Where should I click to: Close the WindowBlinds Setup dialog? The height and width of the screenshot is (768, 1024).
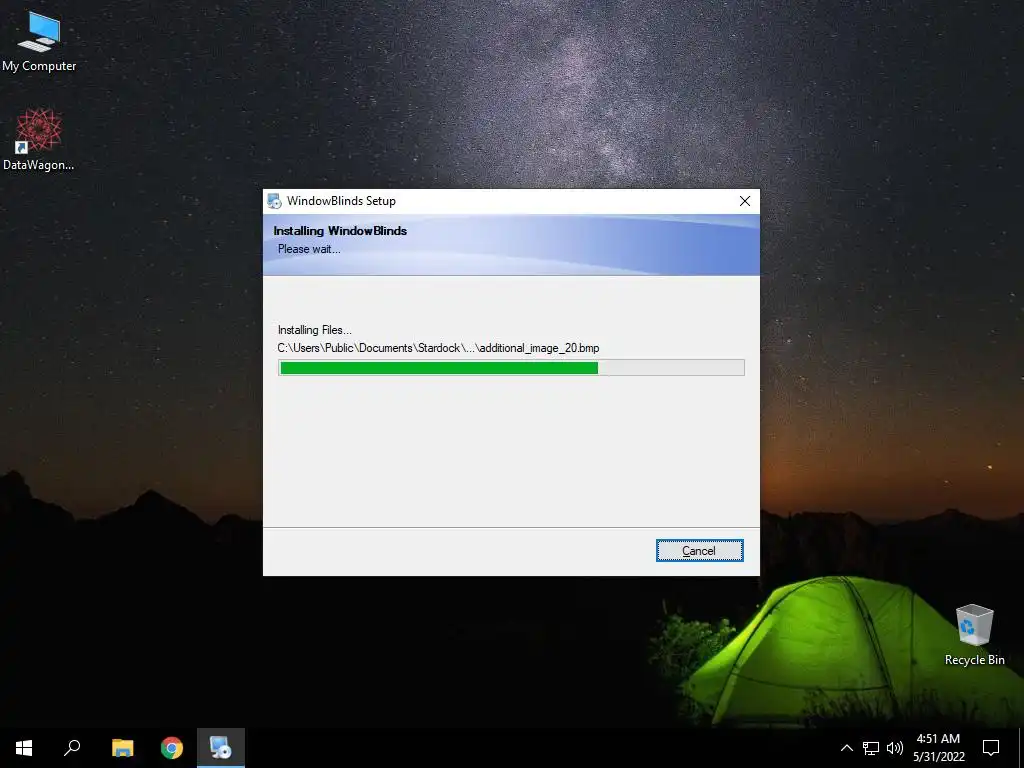pyautogui.click(x=744, y=201)
